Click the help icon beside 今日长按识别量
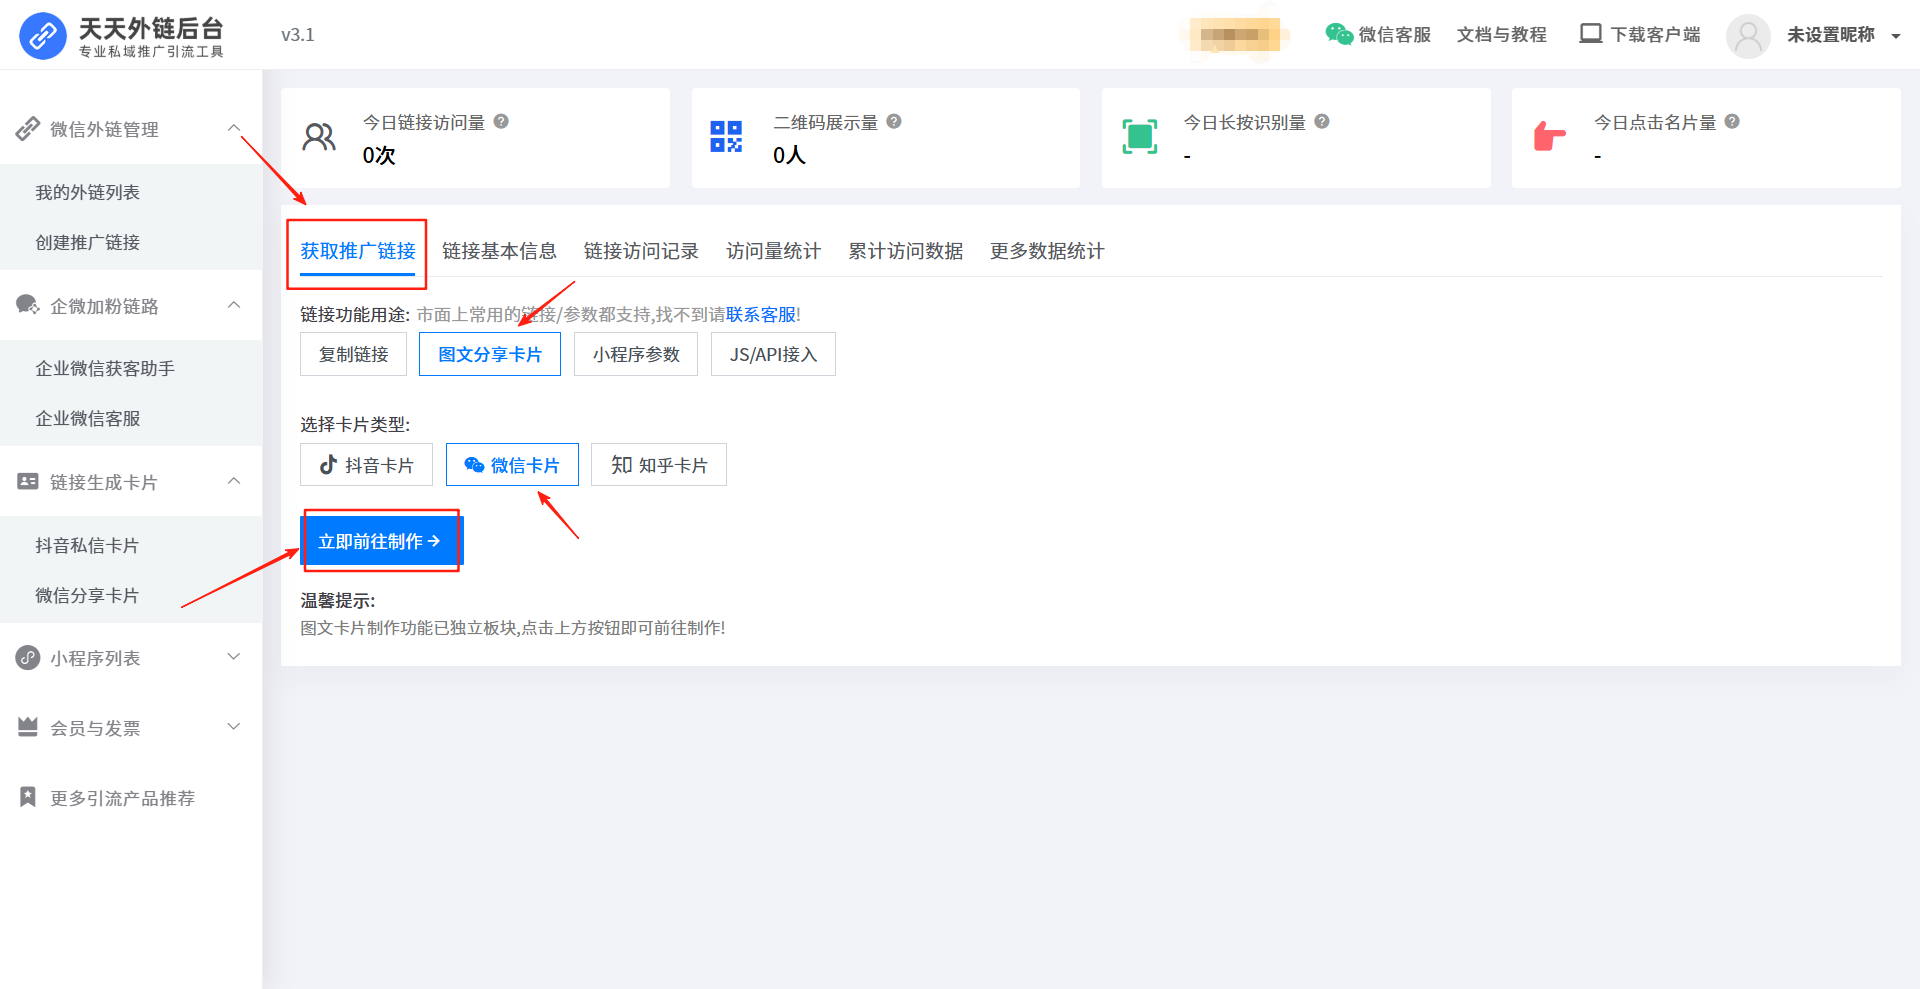 pos(1322,121)
